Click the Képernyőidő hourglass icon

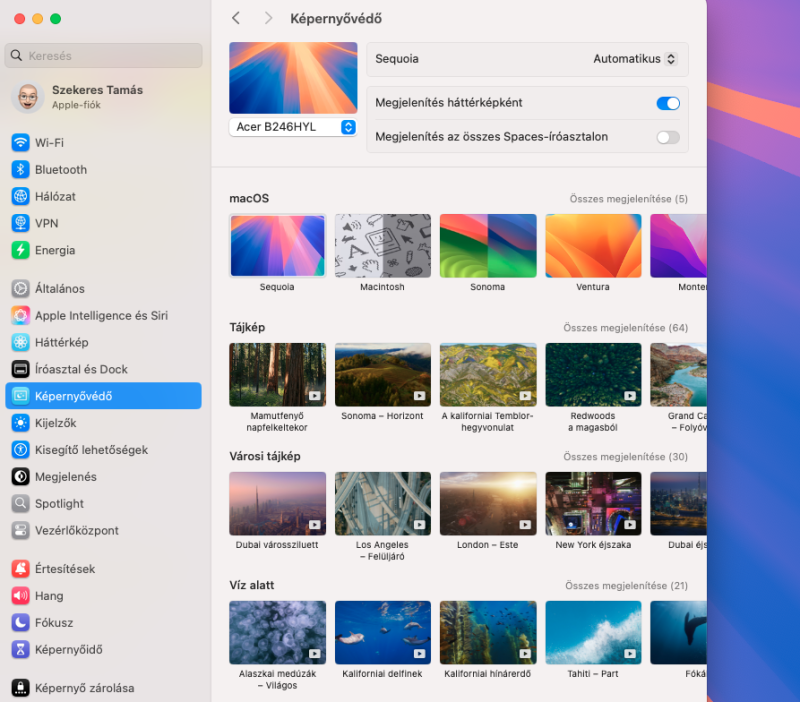(20, 649)
